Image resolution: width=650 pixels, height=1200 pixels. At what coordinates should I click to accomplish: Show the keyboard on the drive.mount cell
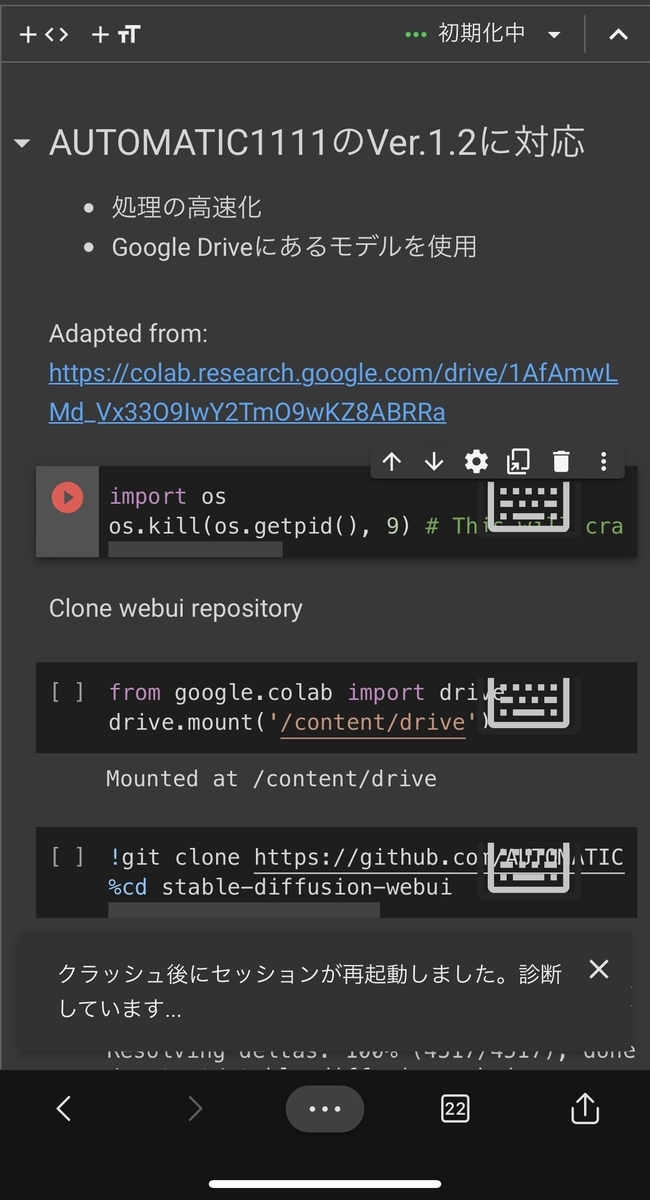(529, 701)
